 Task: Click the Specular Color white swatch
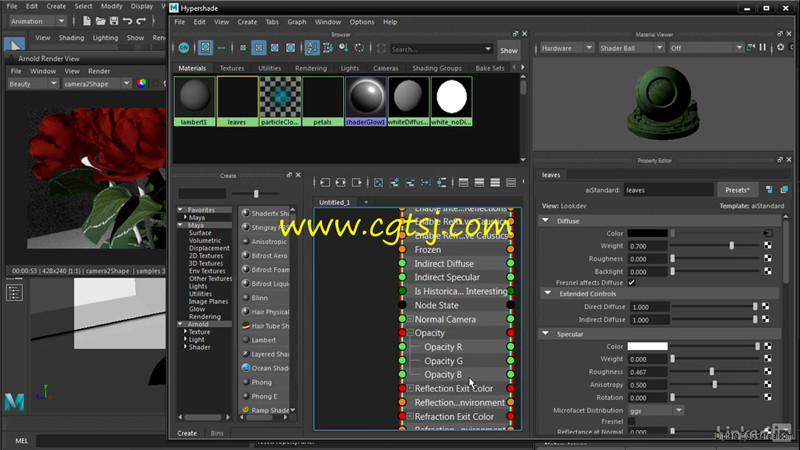click(x=647, y=346)
